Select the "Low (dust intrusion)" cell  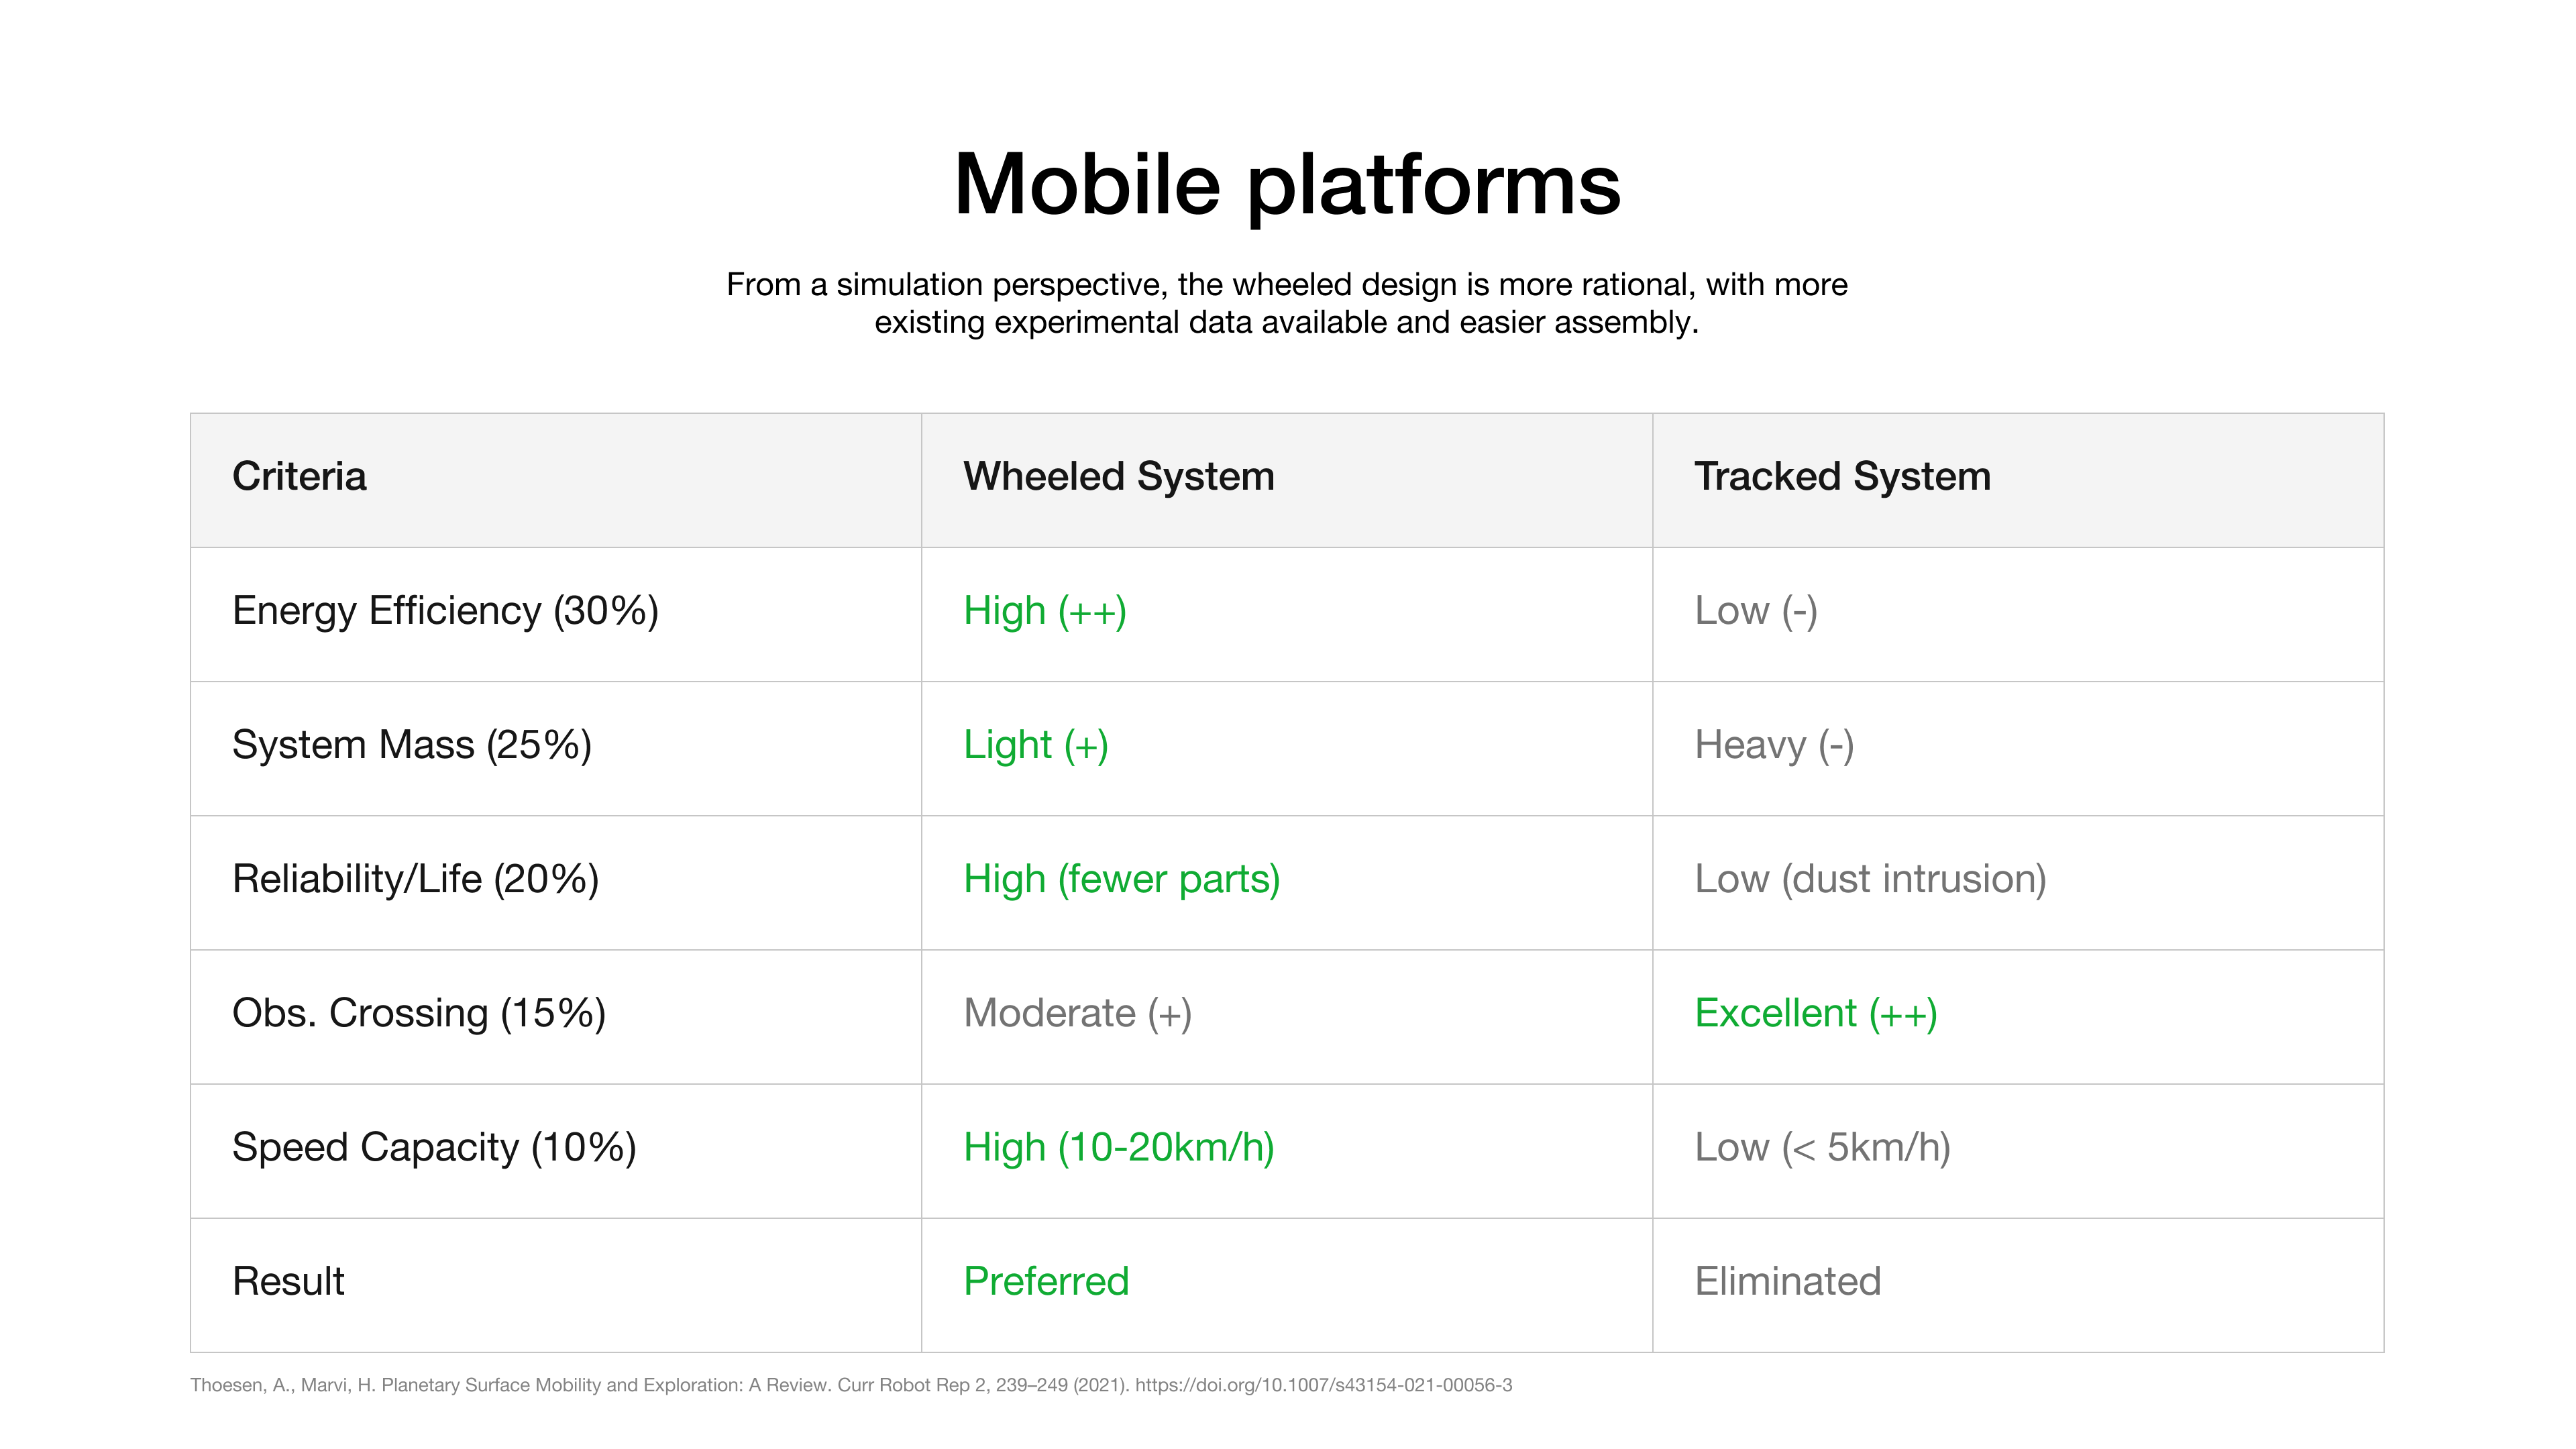[x=1870, y=879]
